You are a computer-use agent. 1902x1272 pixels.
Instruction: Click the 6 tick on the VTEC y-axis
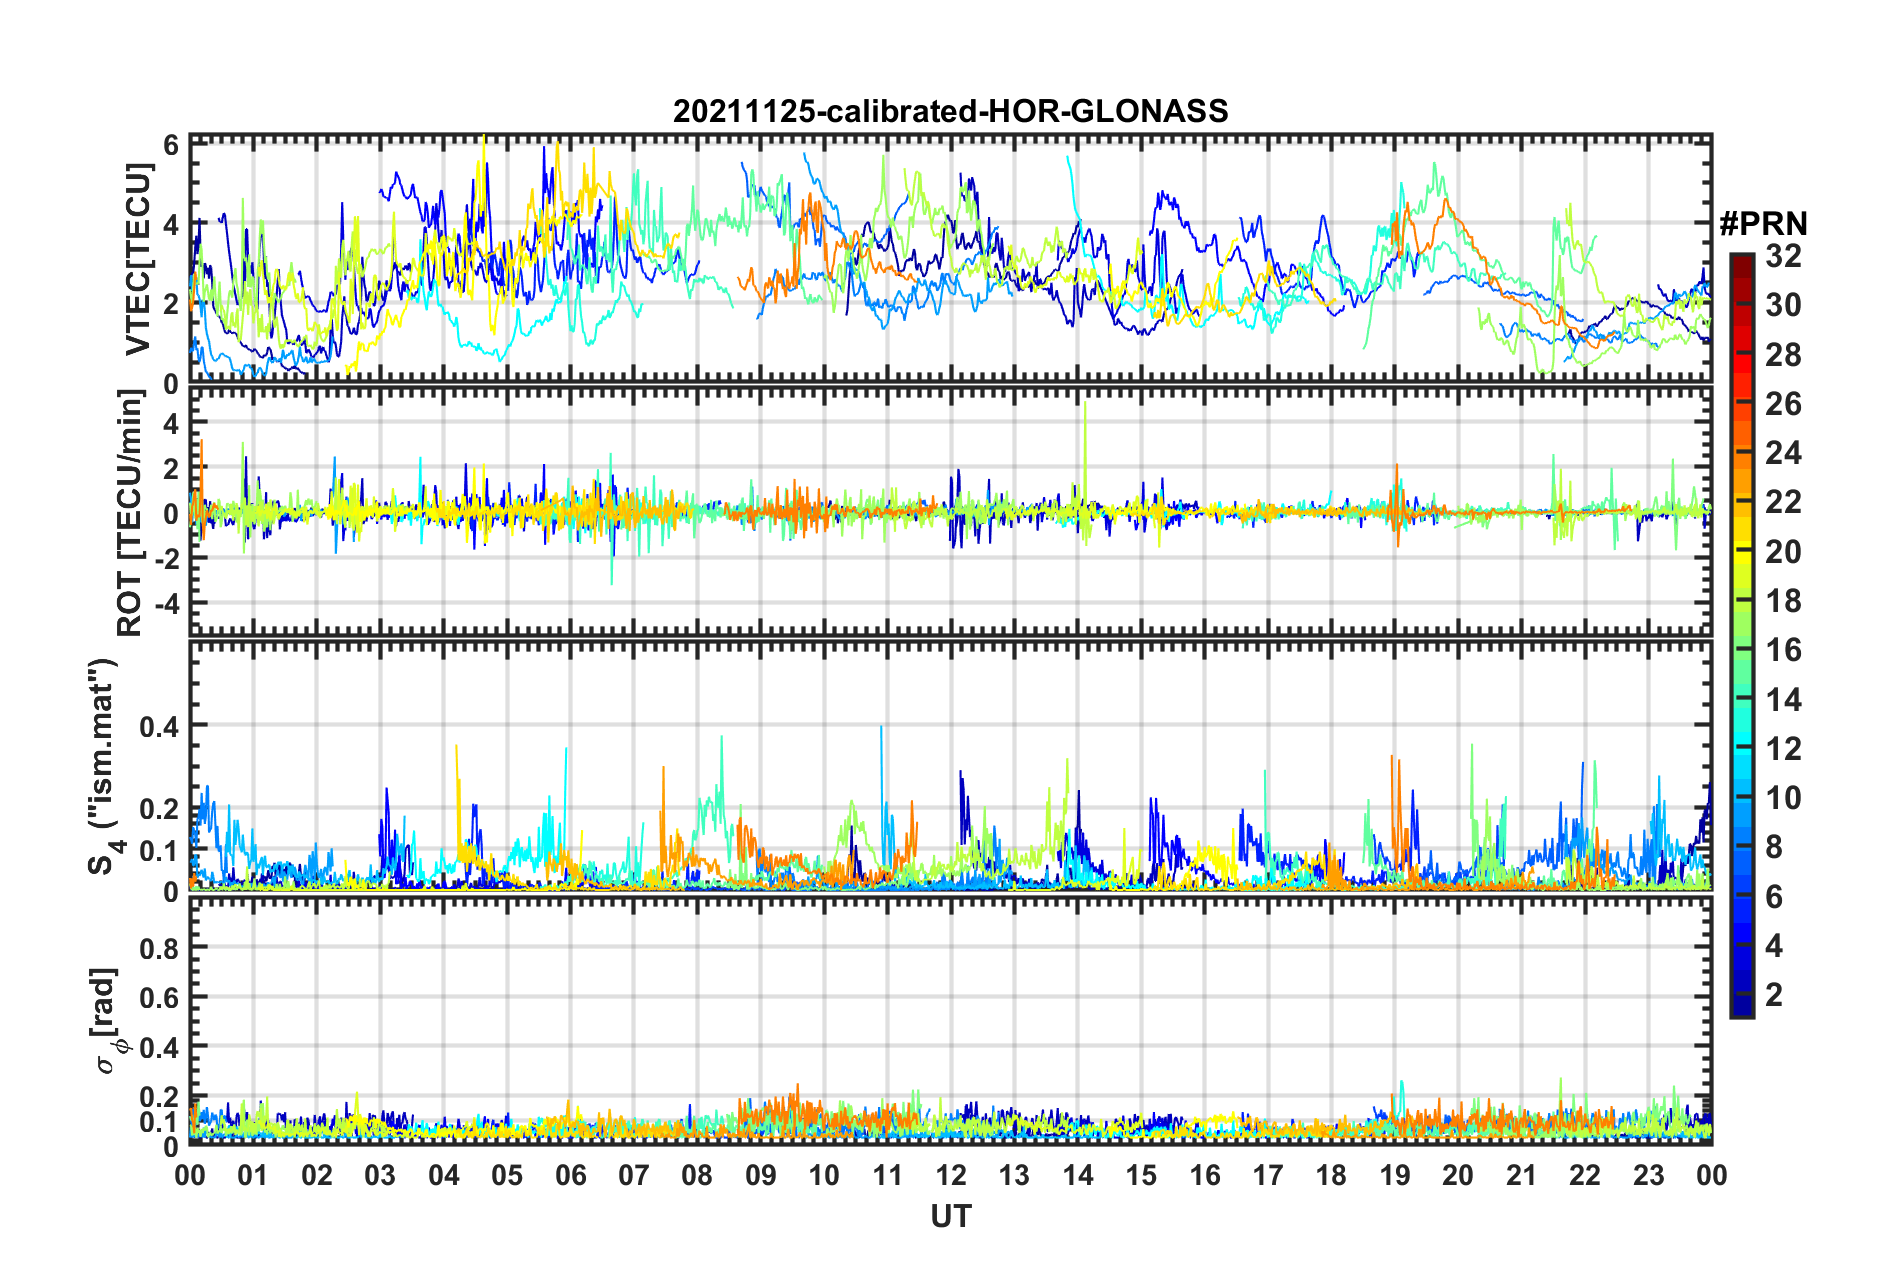171,145
